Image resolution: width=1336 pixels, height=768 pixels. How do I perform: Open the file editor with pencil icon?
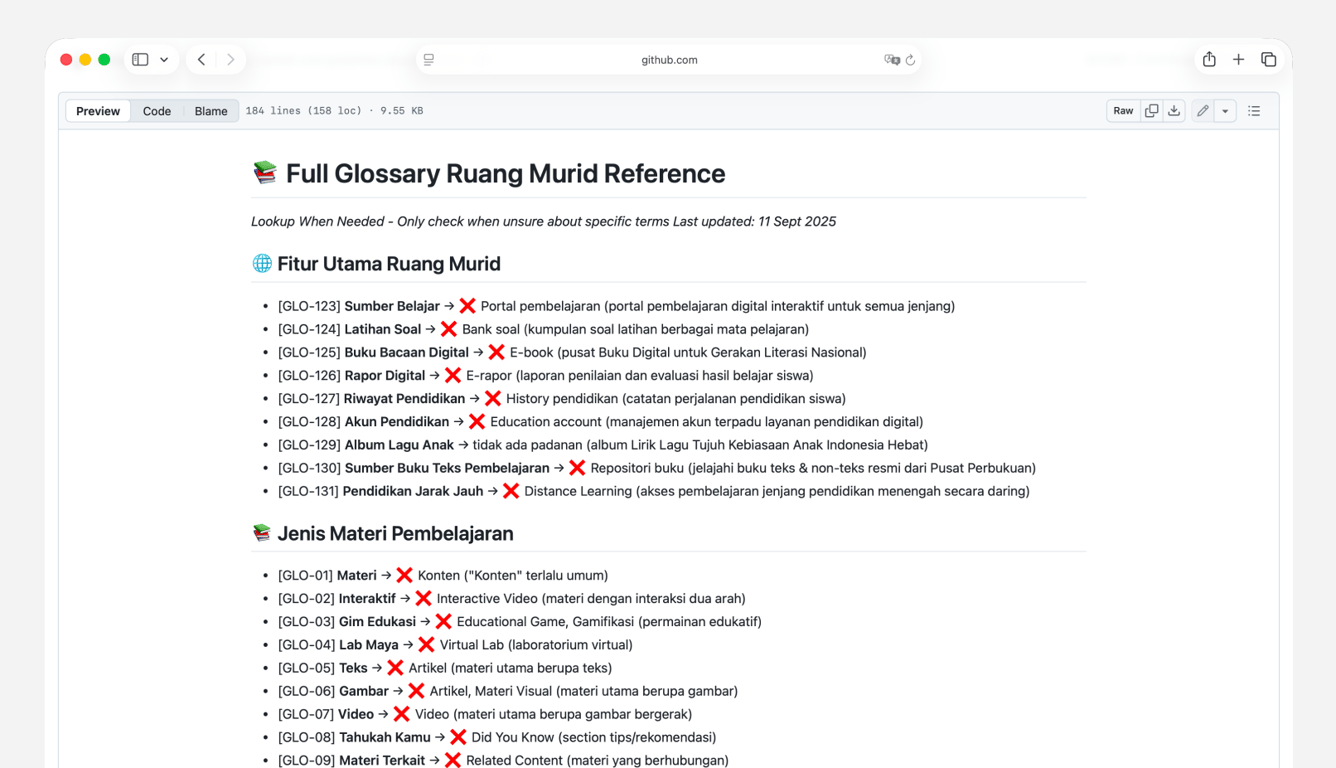(x=1202, y=111)
